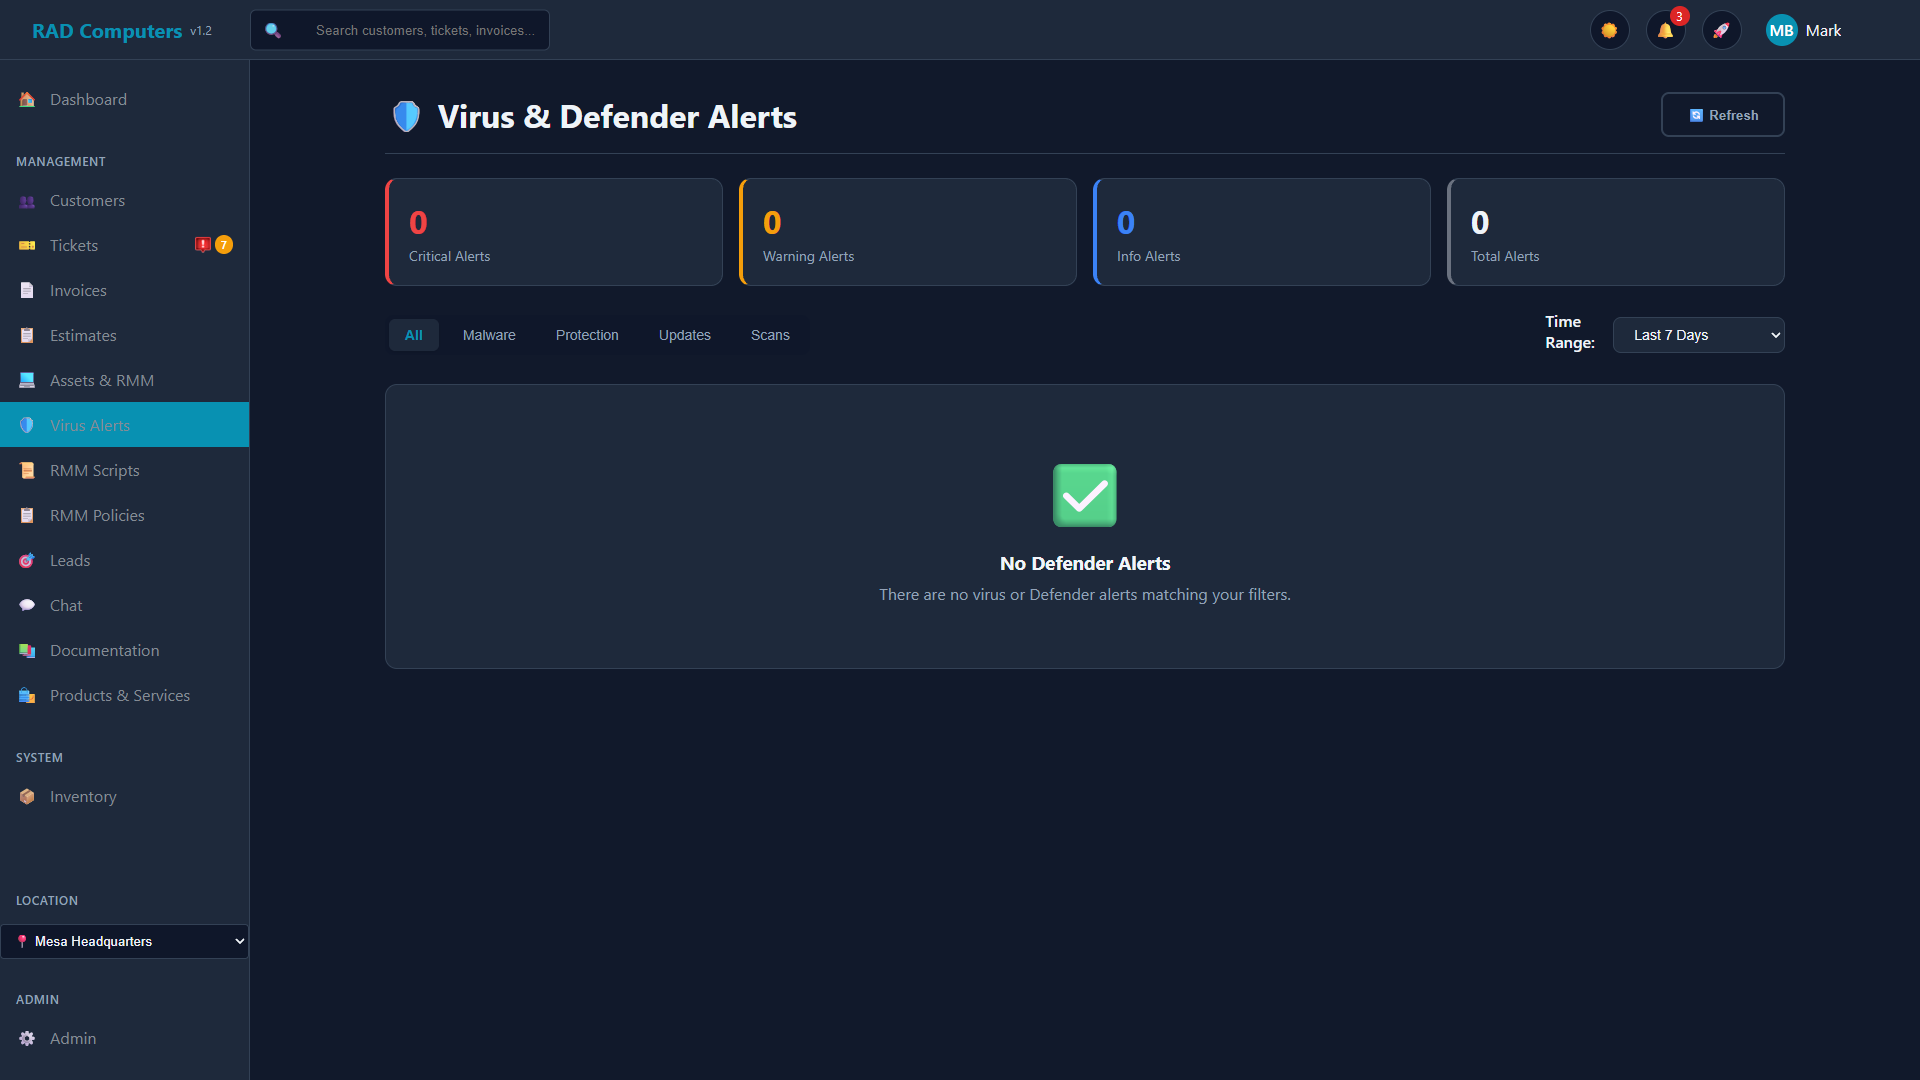Open the Chat section
Screen dimensions: 1920x1080
66,605
